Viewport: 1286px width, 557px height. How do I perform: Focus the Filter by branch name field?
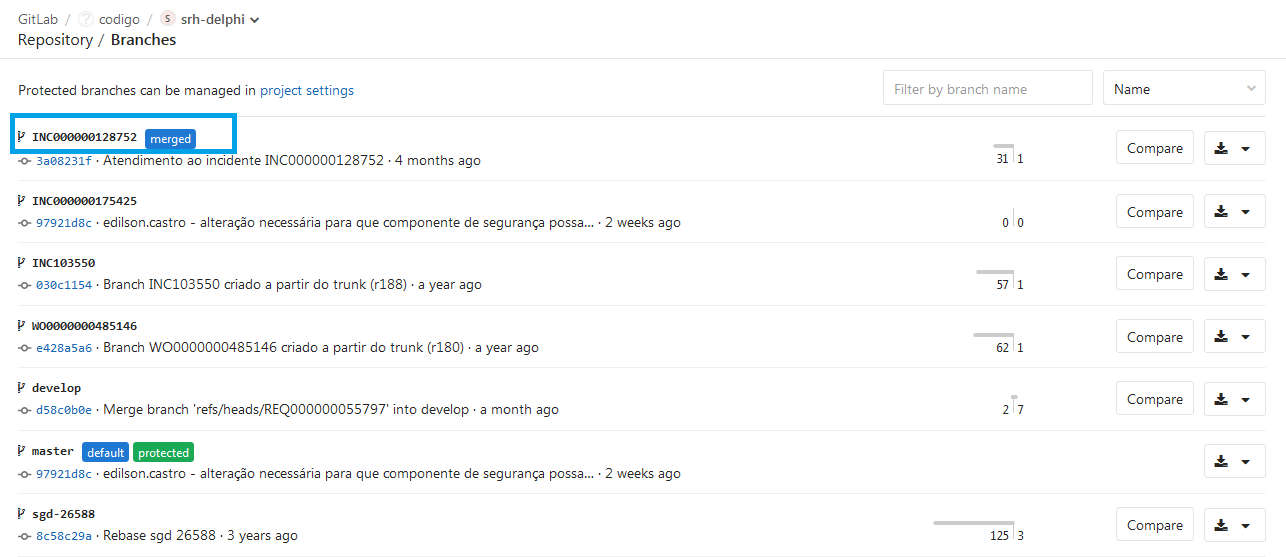987,89
